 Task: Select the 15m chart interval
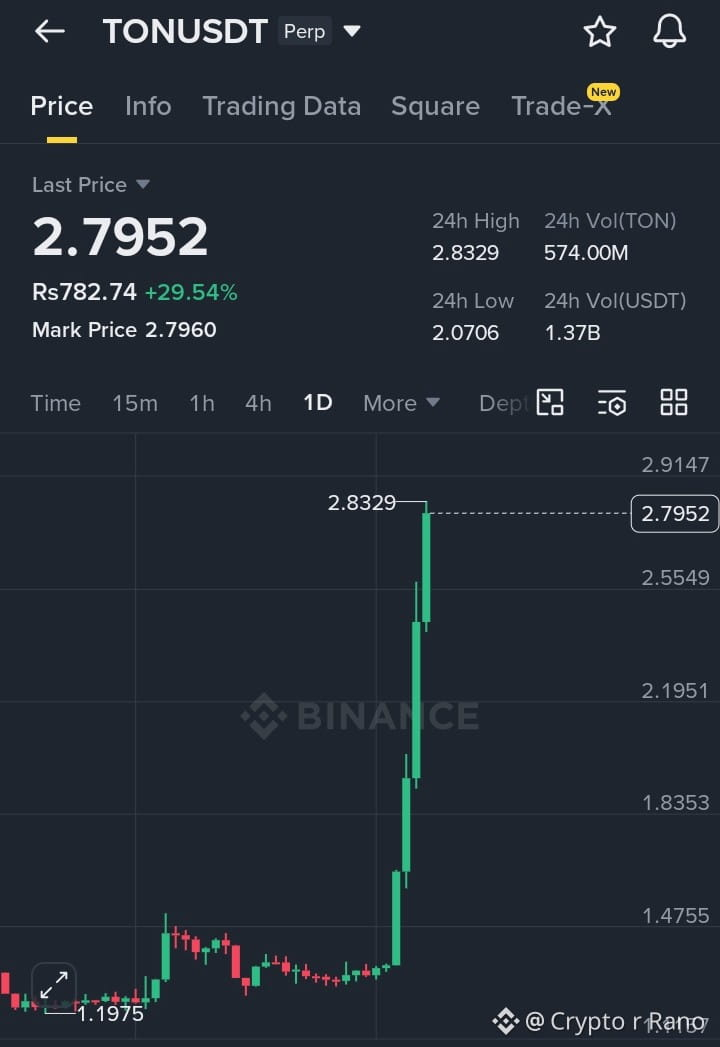pyautogui.click(x=135, y=403)
